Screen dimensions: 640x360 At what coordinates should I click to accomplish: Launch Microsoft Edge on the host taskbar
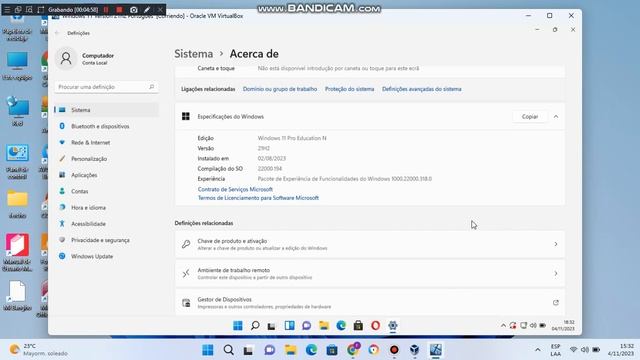(311, 350)
